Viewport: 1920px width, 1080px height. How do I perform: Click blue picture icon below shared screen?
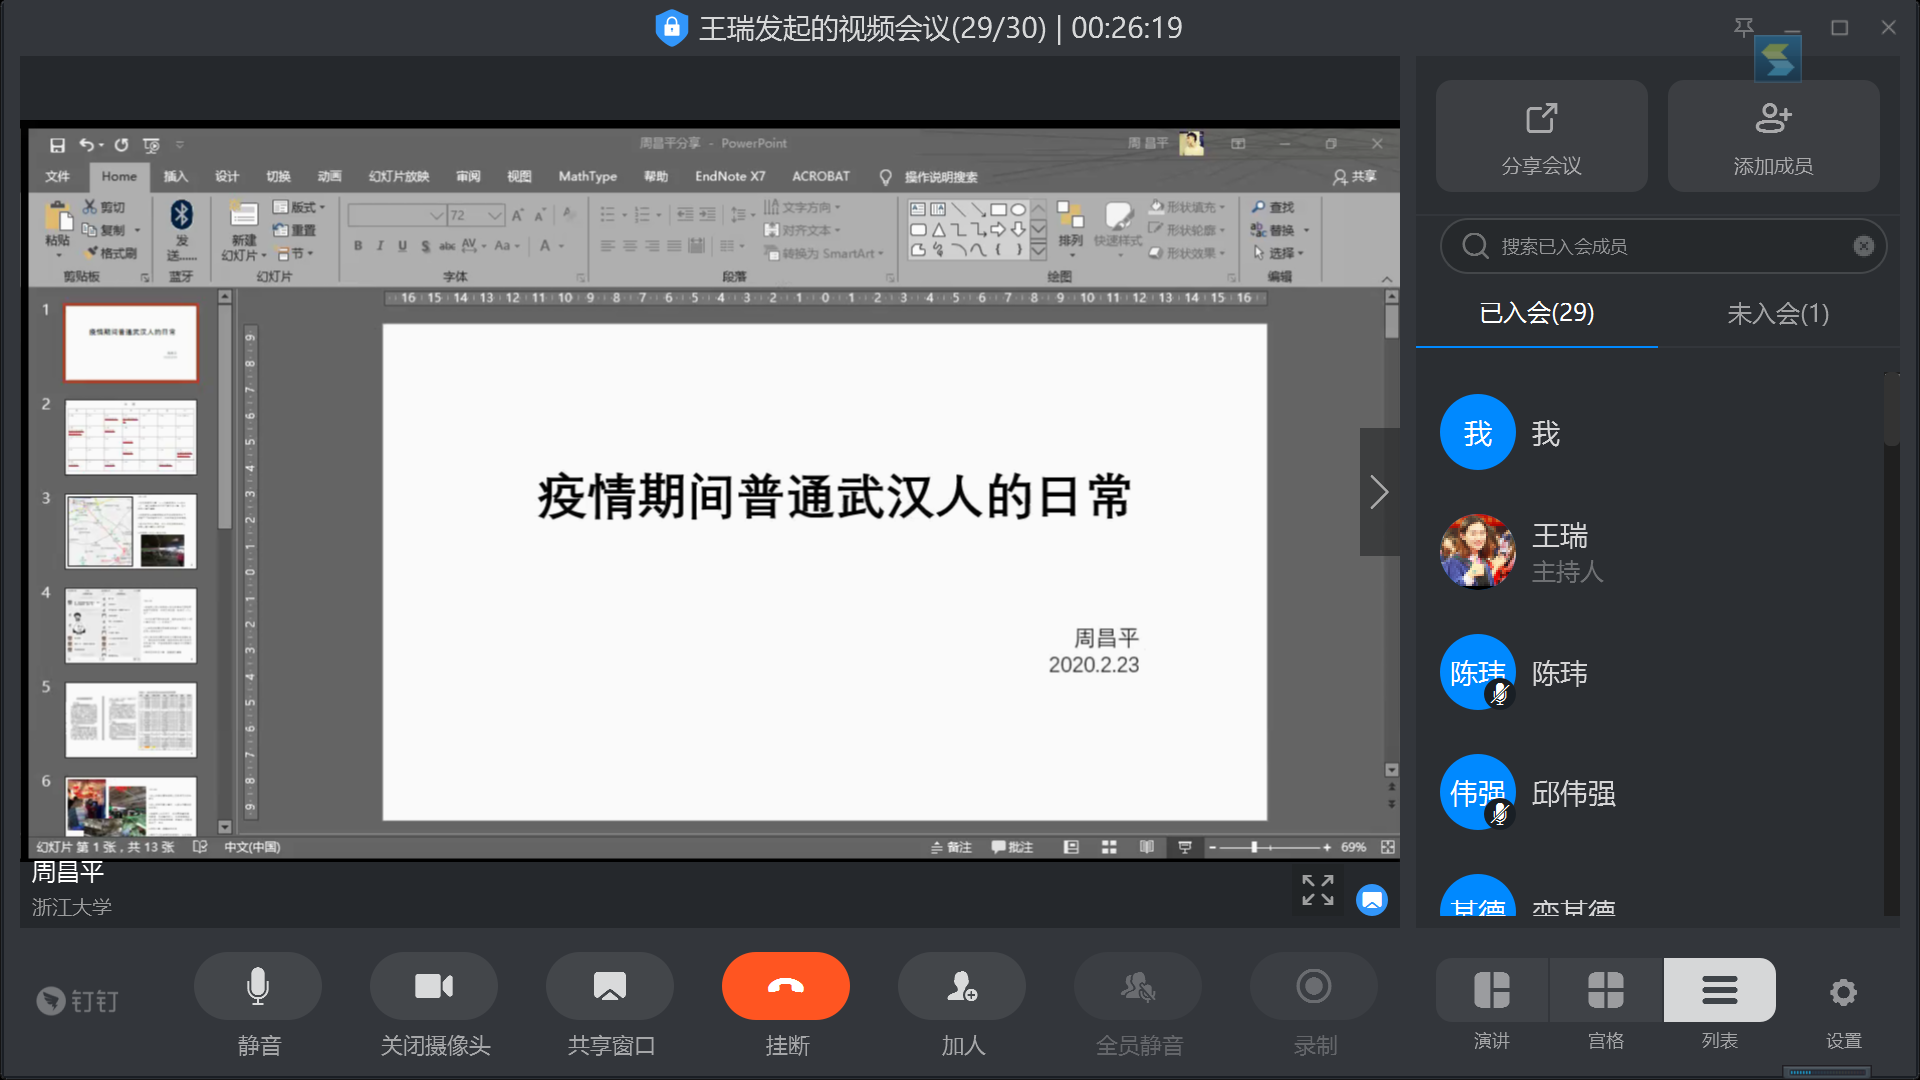click(1372, 900)
